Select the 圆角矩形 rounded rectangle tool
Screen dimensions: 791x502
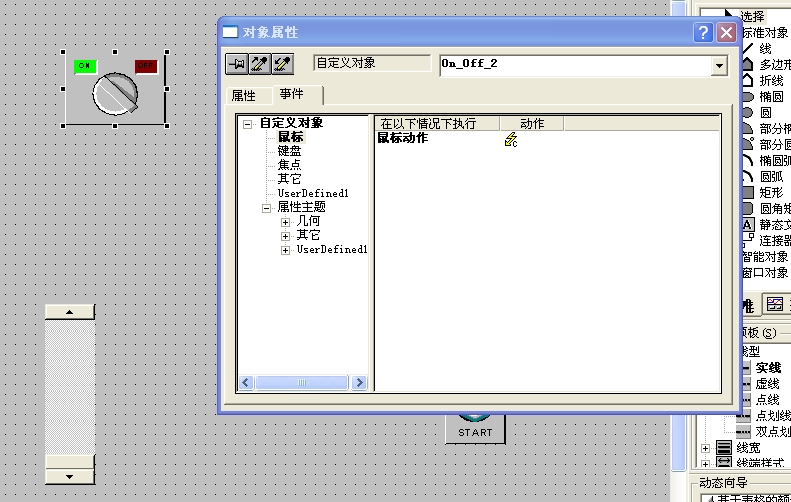click(748, 208)
